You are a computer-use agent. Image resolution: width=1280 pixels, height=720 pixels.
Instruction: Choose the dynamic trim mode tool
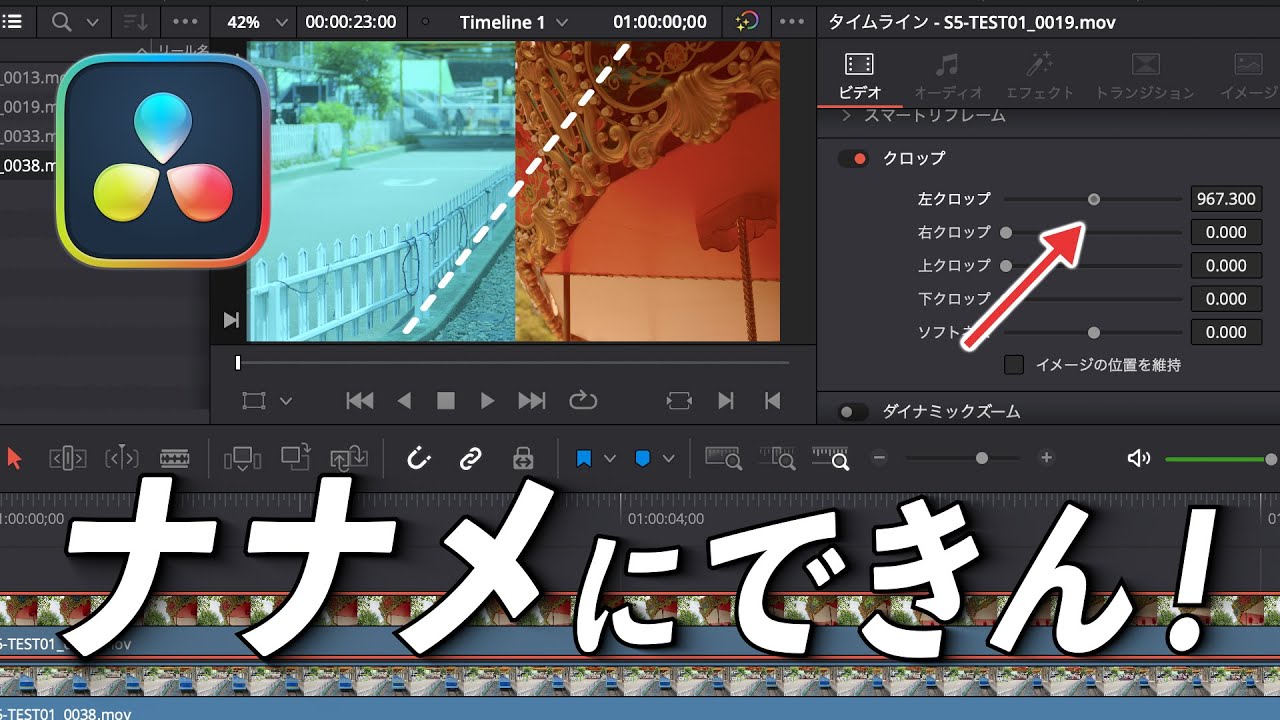[122, 459]
